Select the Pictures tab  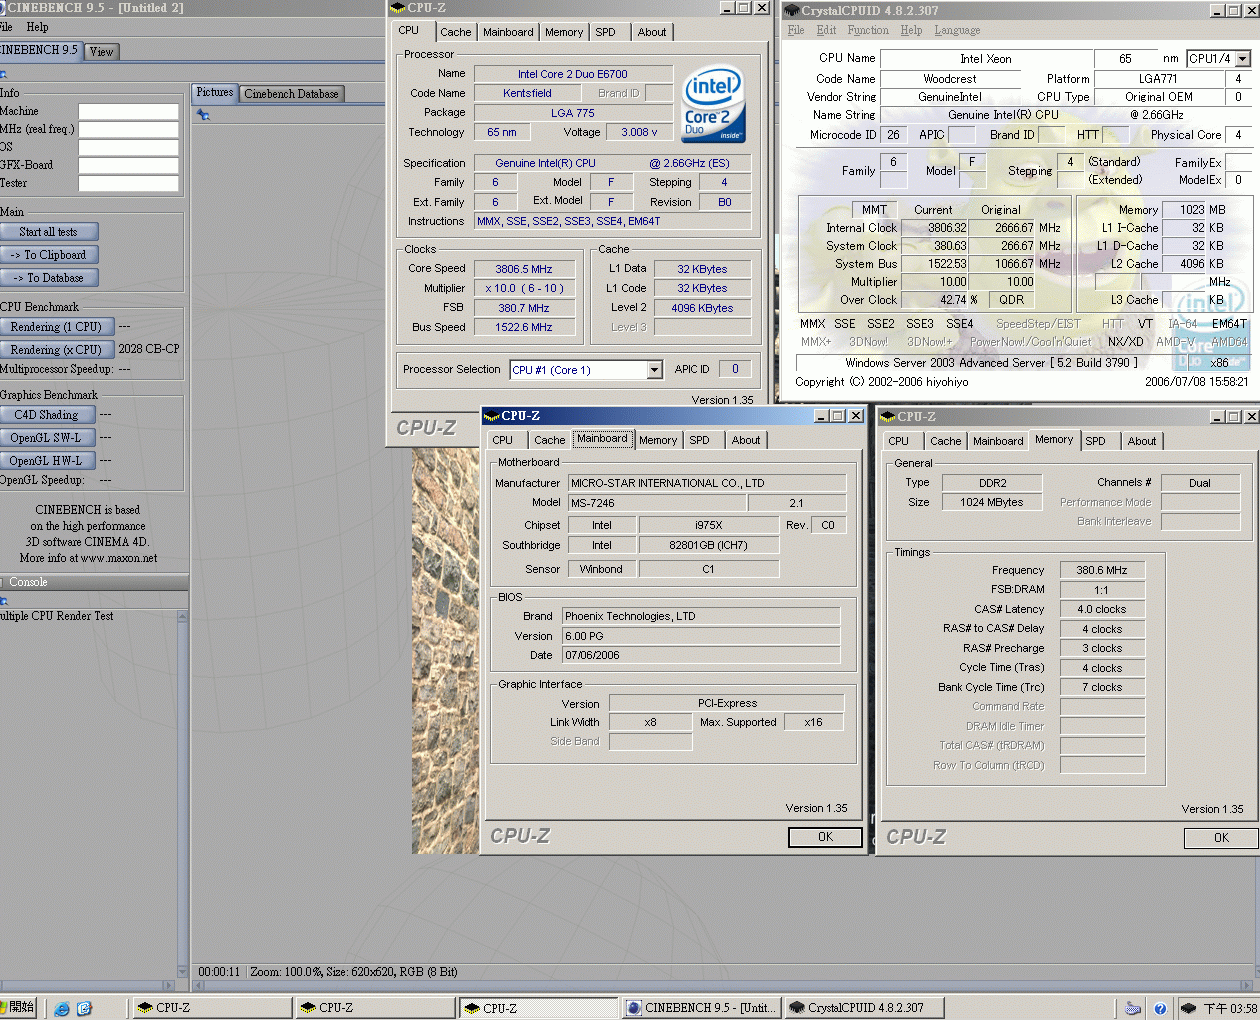(214, 93)
